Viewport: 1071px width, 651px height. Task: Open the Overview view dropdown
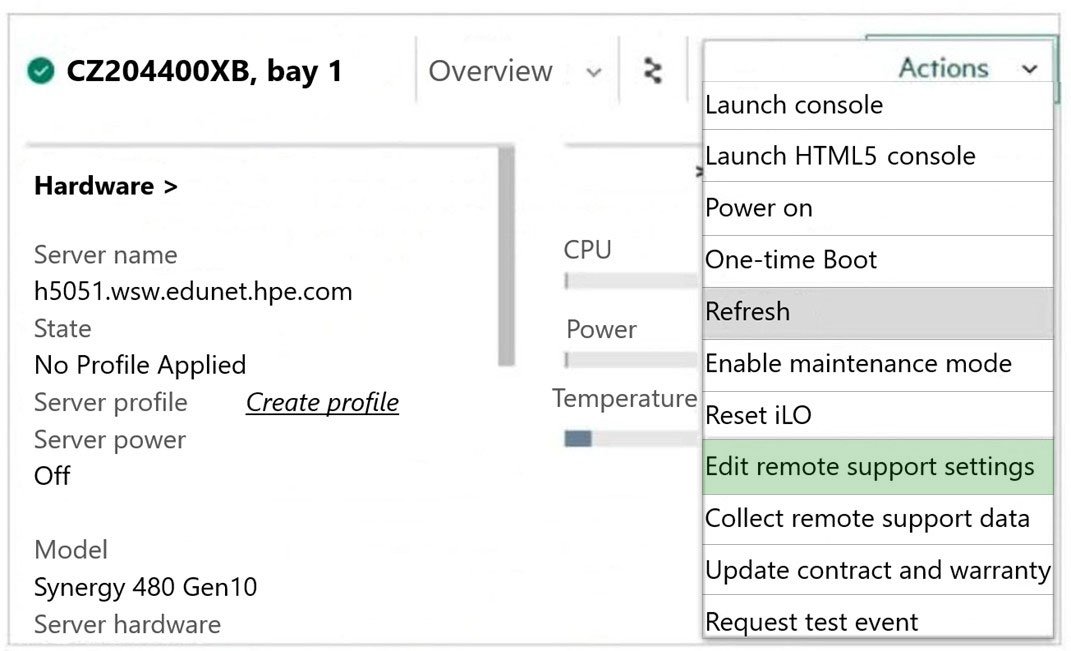pyautogui.click(x=515, y=71)
